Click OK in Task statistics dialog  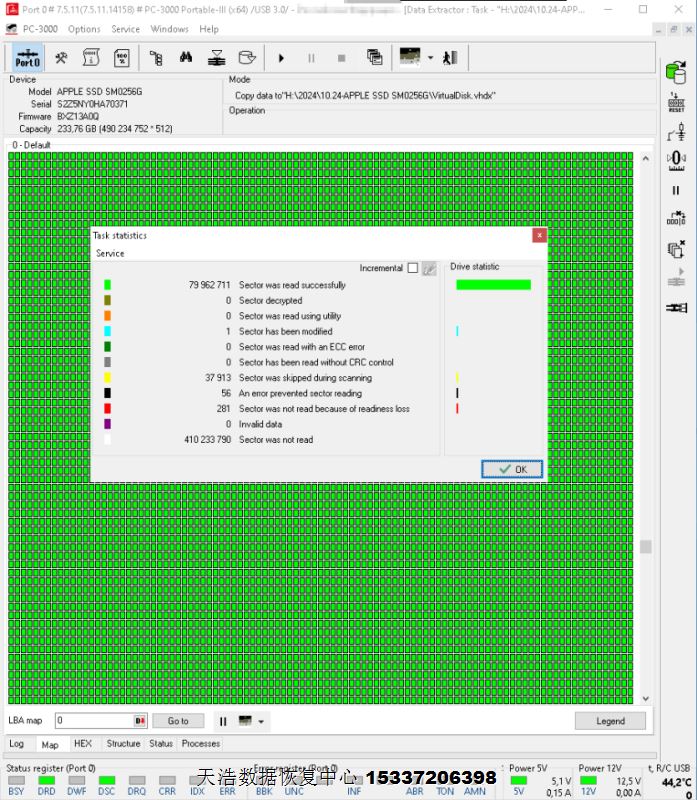[x=512, y=469]
